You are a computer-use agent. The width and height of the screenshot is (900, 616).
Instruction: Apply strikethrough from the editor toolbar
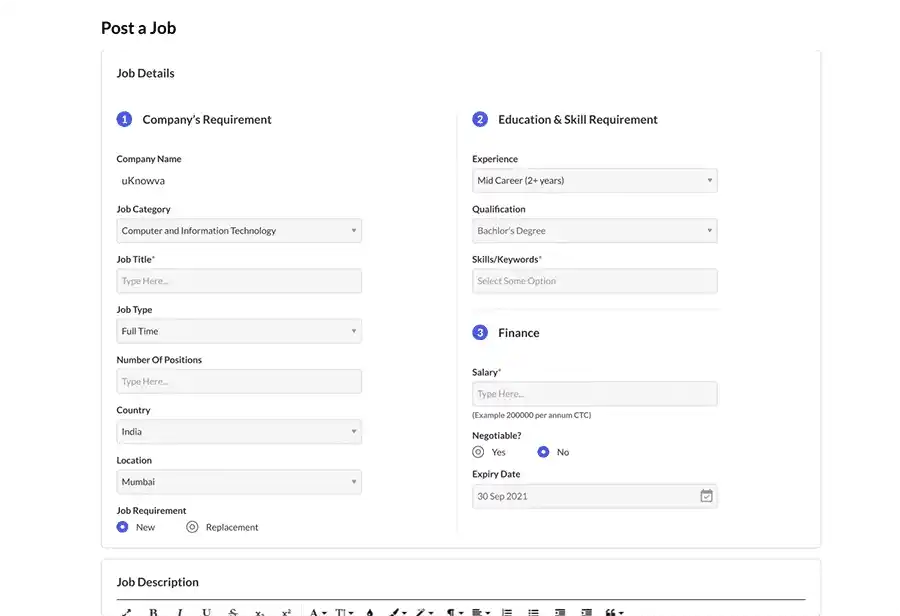click(x=233, y=612)
